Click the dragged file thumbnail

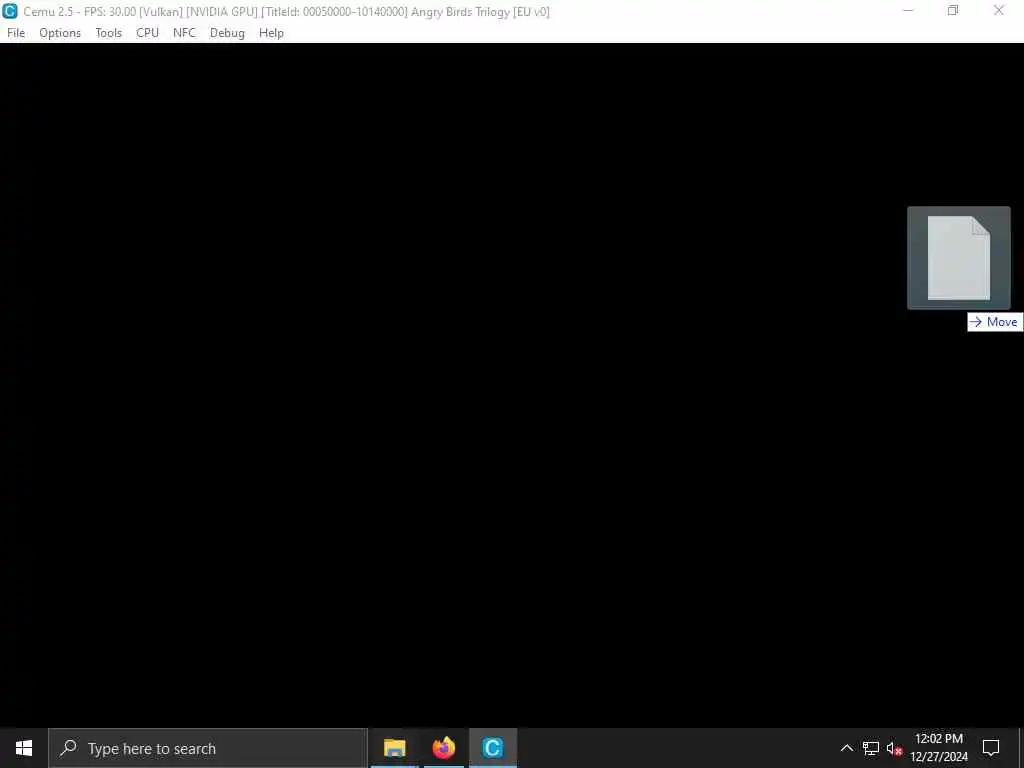(959, 258)
